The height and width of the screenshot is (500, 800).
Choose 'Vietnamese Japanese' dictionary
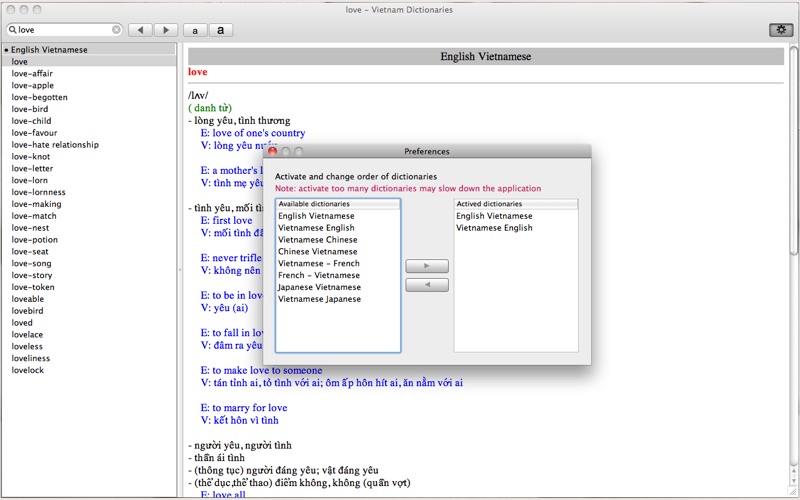(319, 299)
